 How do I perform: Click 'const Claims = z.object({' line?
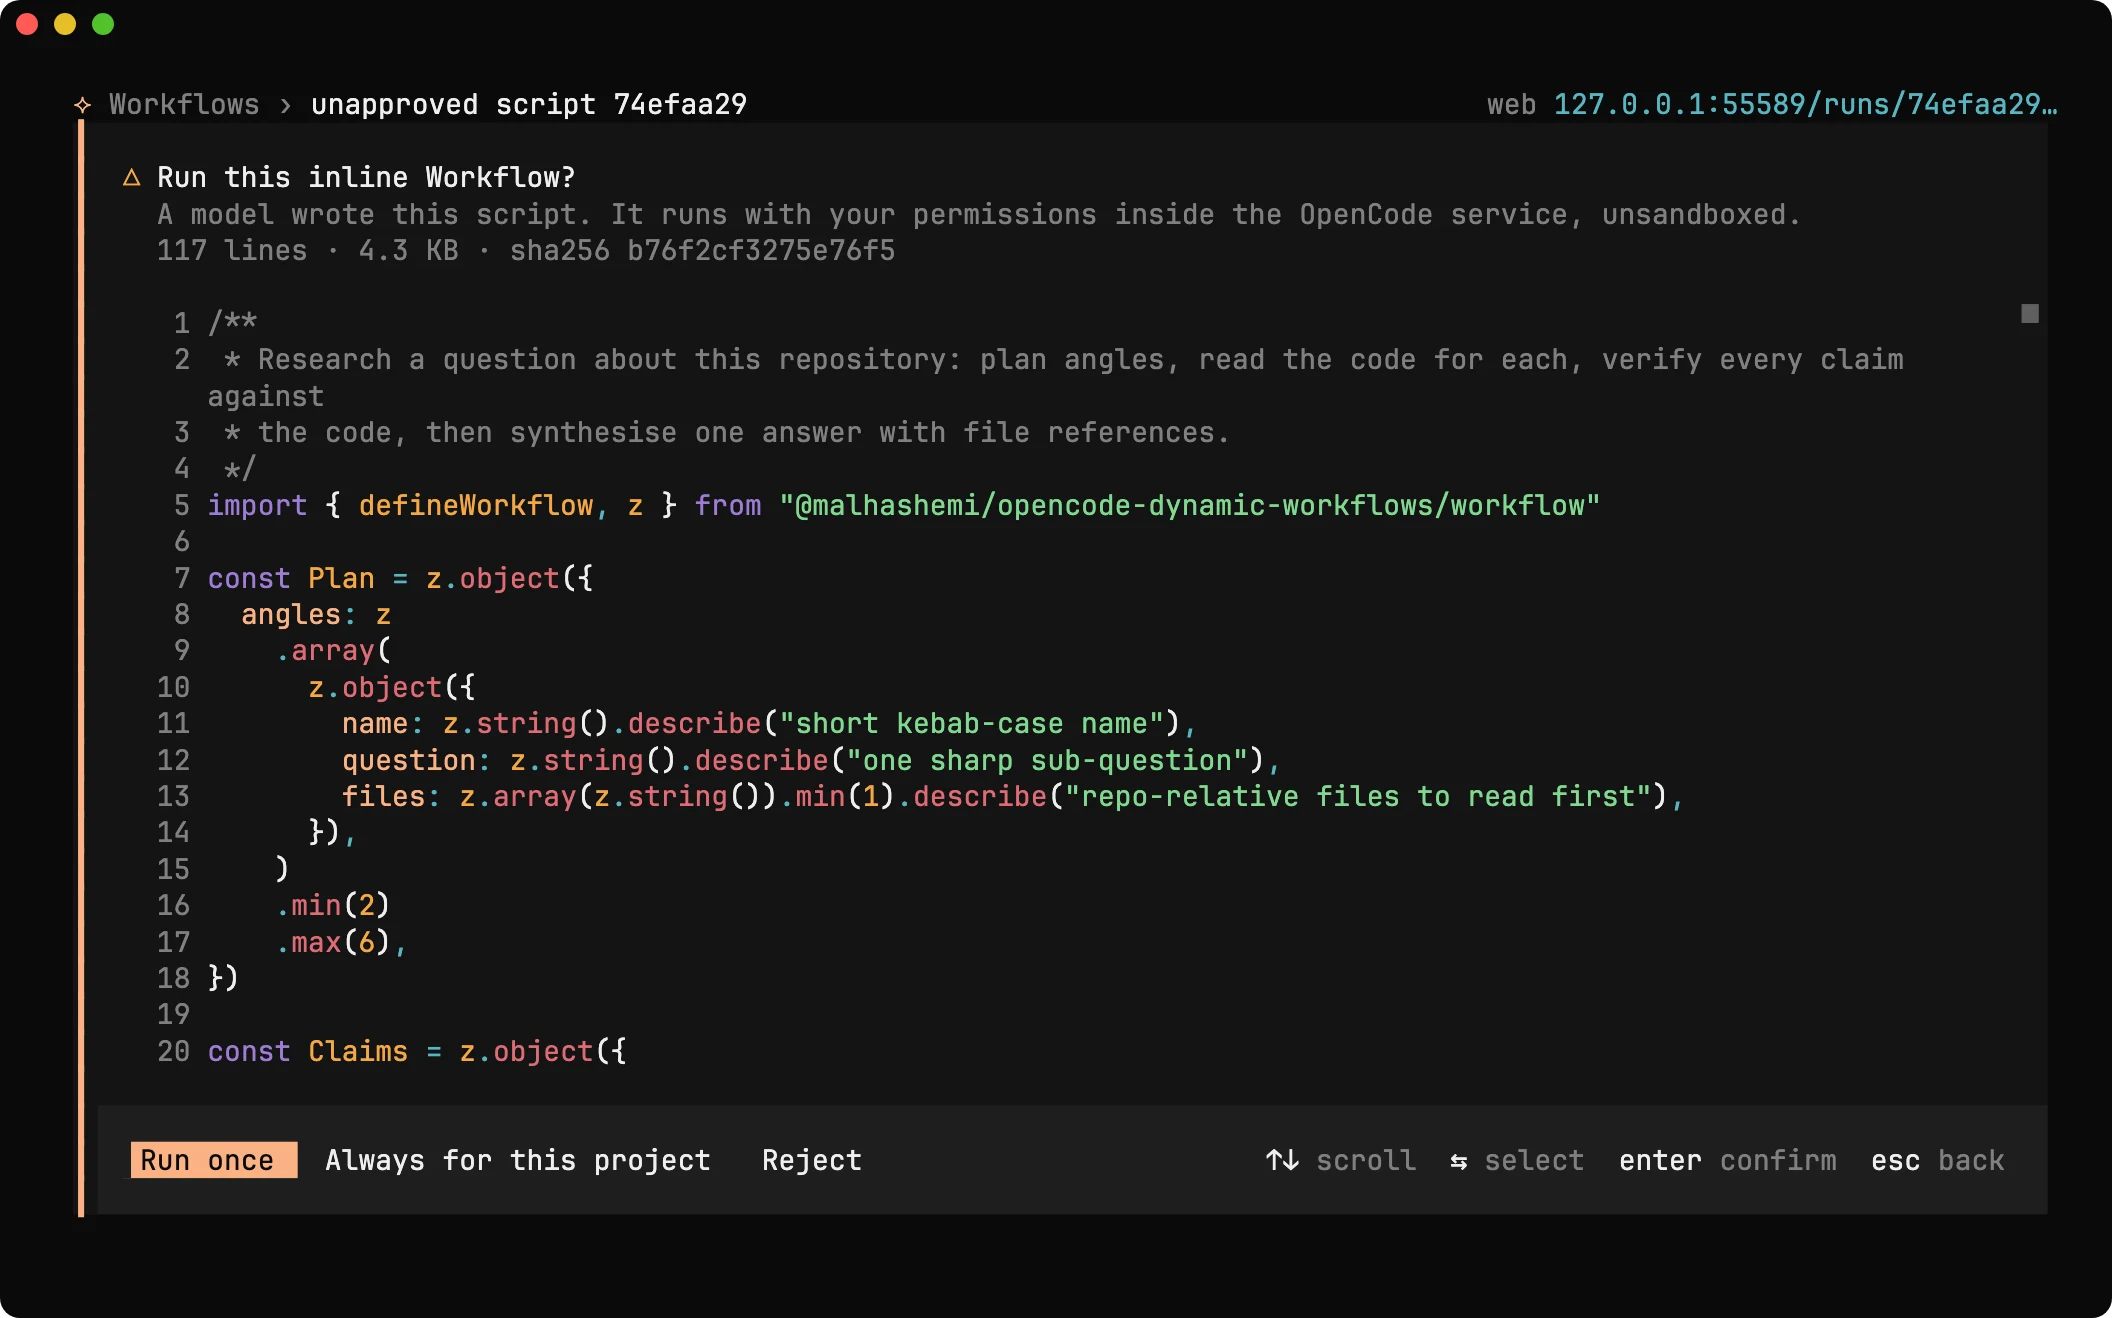[x=417, y=1051]
